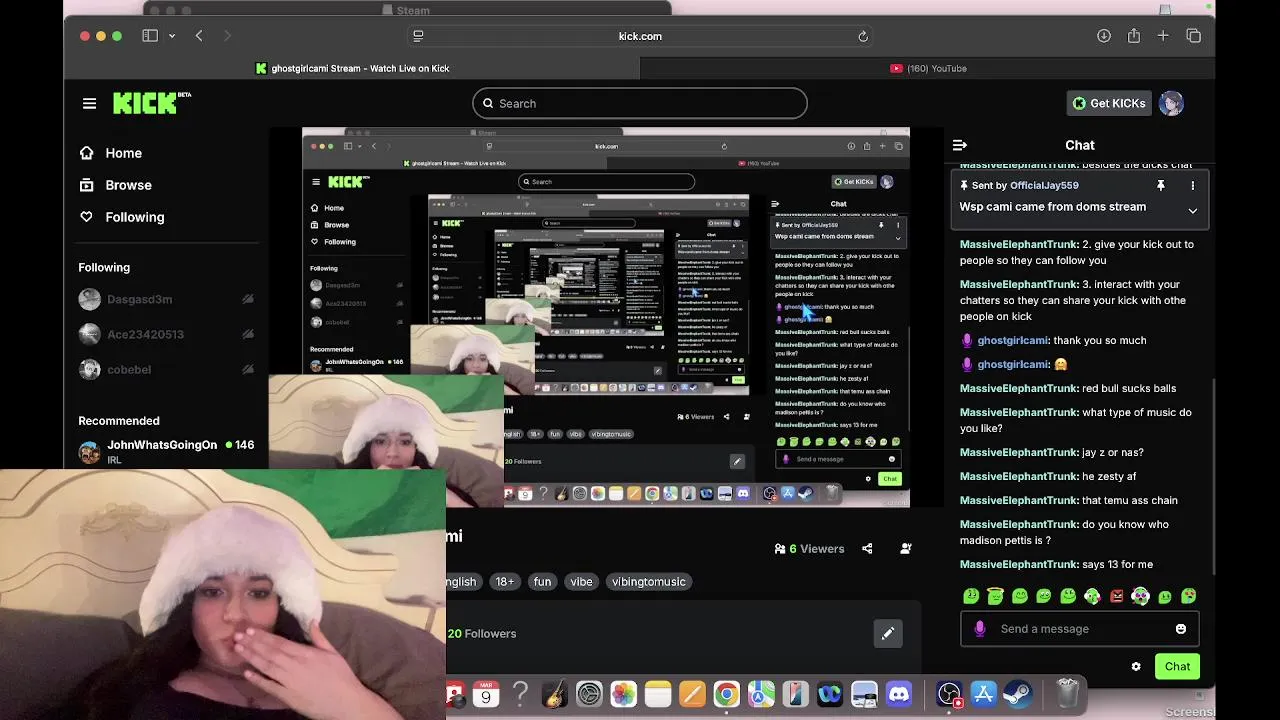This screenshot has height=720, width=1280.
Task: Insert the angry red emote
Action: 1116,596
